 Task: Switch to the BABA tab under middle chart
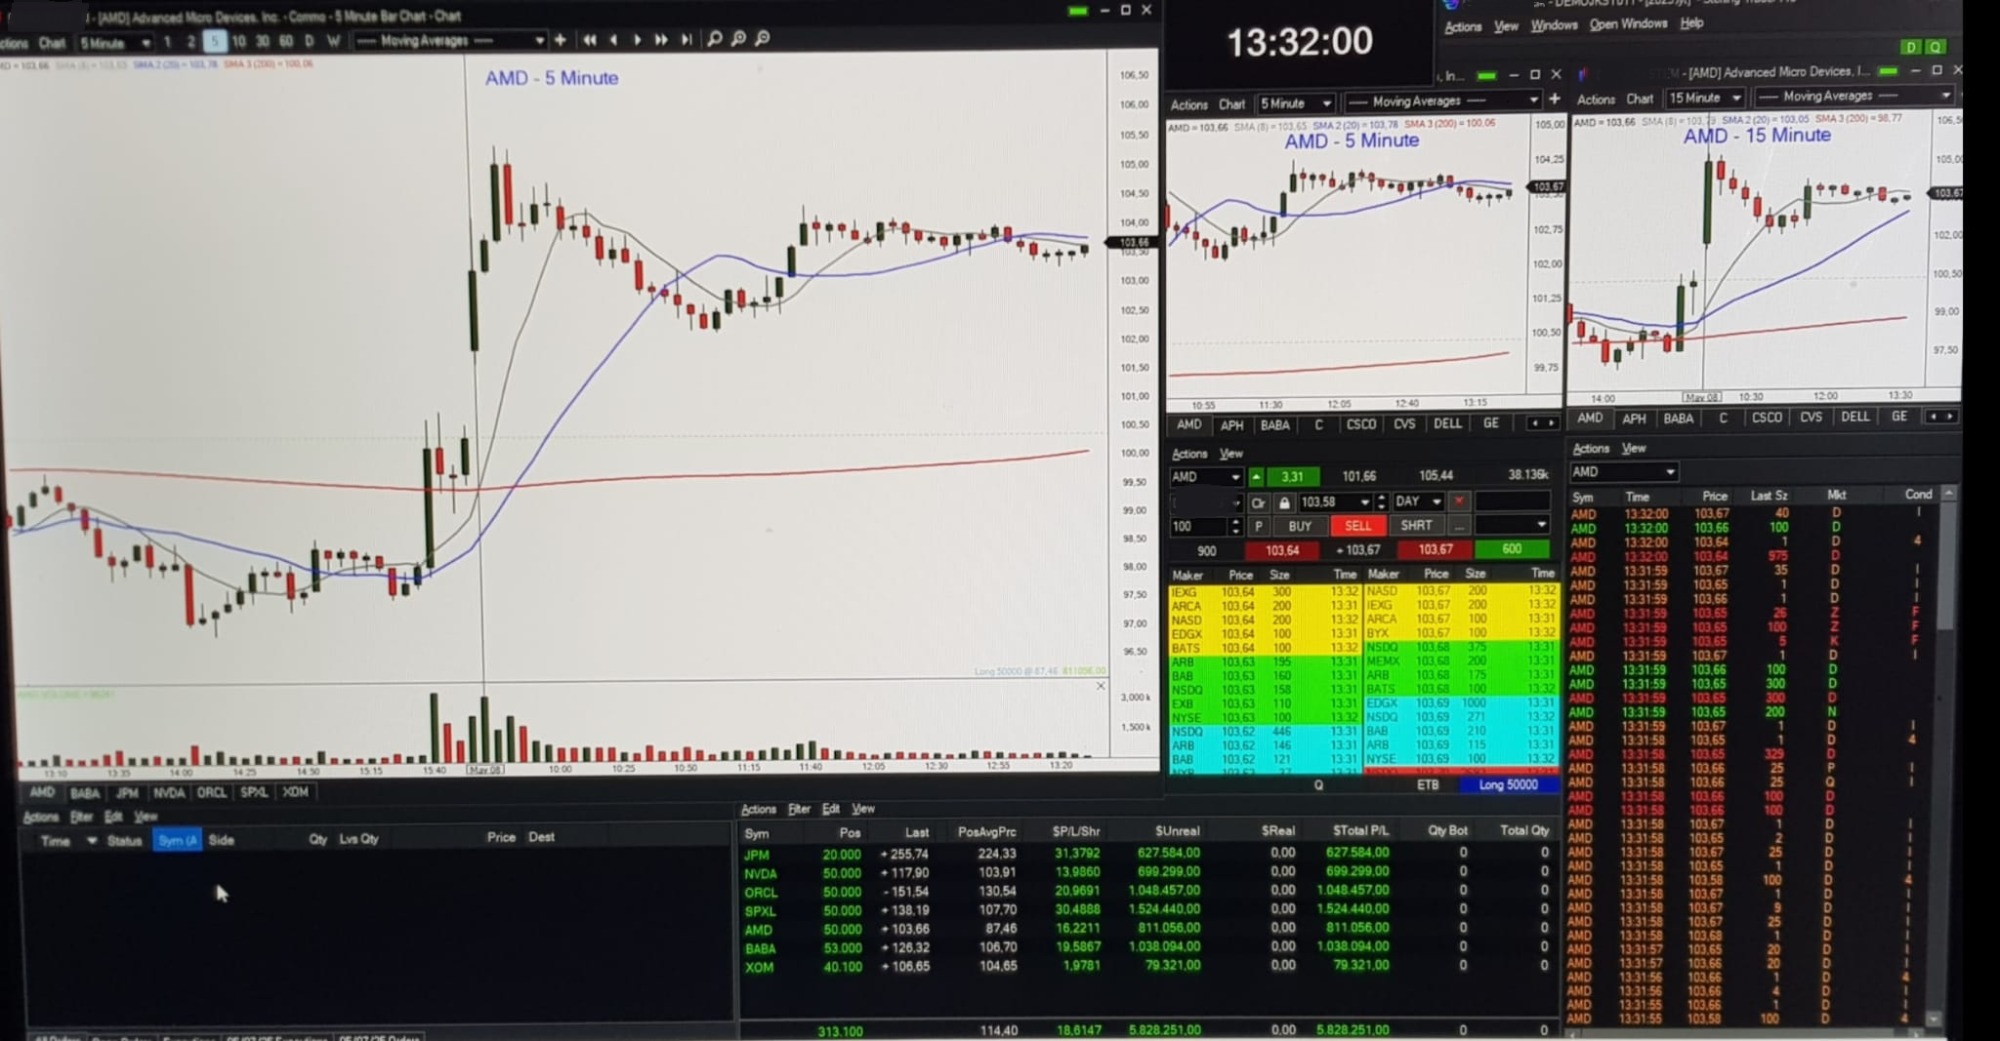point(1274,425)
